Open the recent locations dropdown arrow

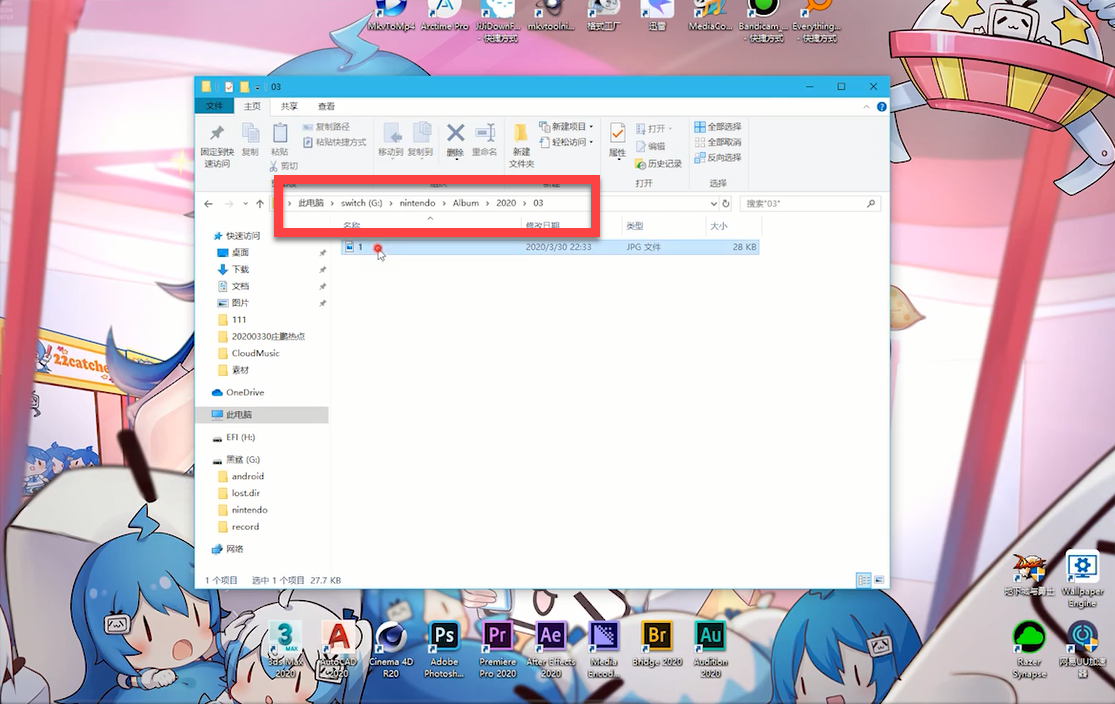(245, 203)
